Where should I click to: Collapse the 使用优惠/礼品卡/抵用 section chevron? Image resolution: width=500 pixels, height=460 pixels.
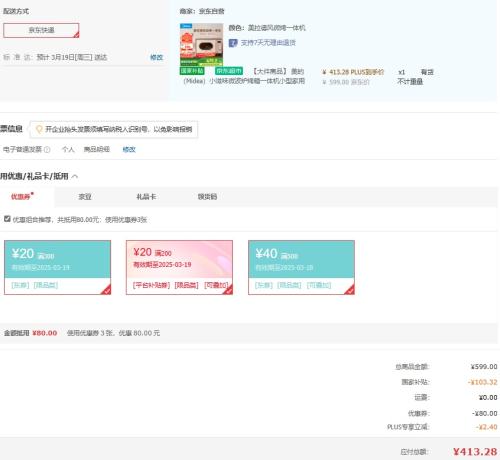[75, 176]
